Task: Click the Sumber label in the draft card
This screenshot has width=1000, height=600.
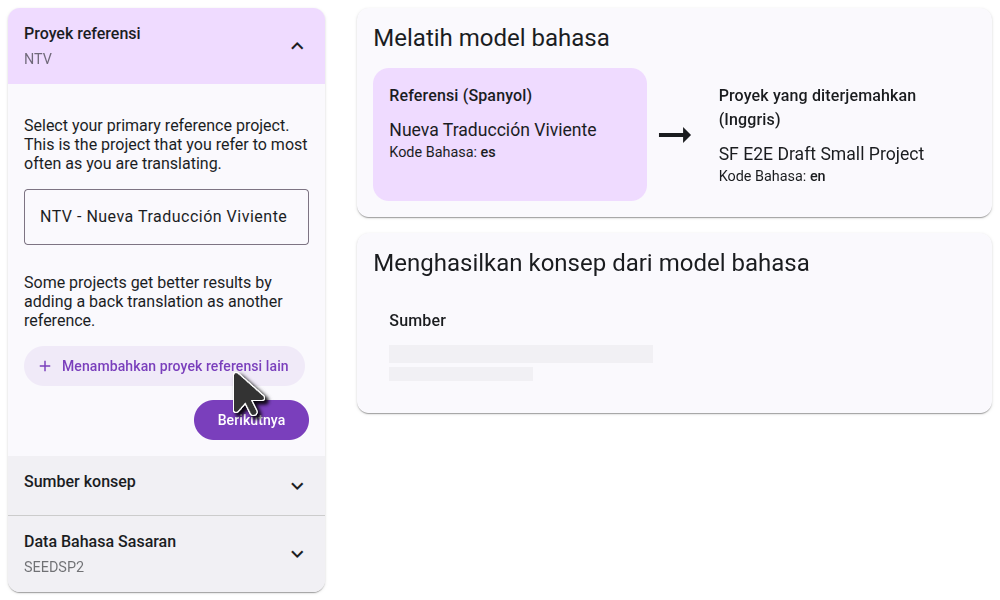Action: (417, 321)
